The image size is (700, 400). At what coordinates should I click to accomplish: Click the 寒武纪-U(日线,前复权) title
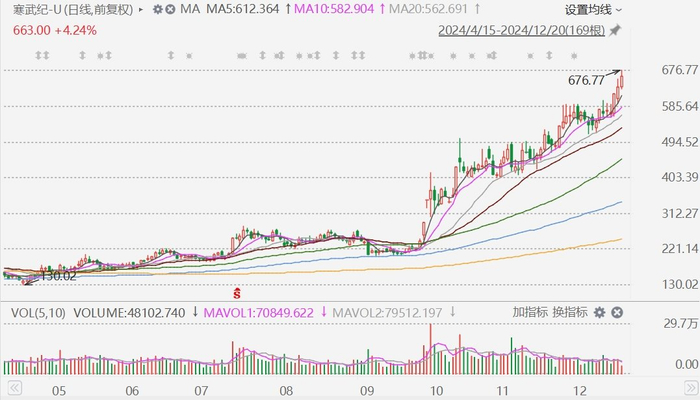(x=72, y=9)
